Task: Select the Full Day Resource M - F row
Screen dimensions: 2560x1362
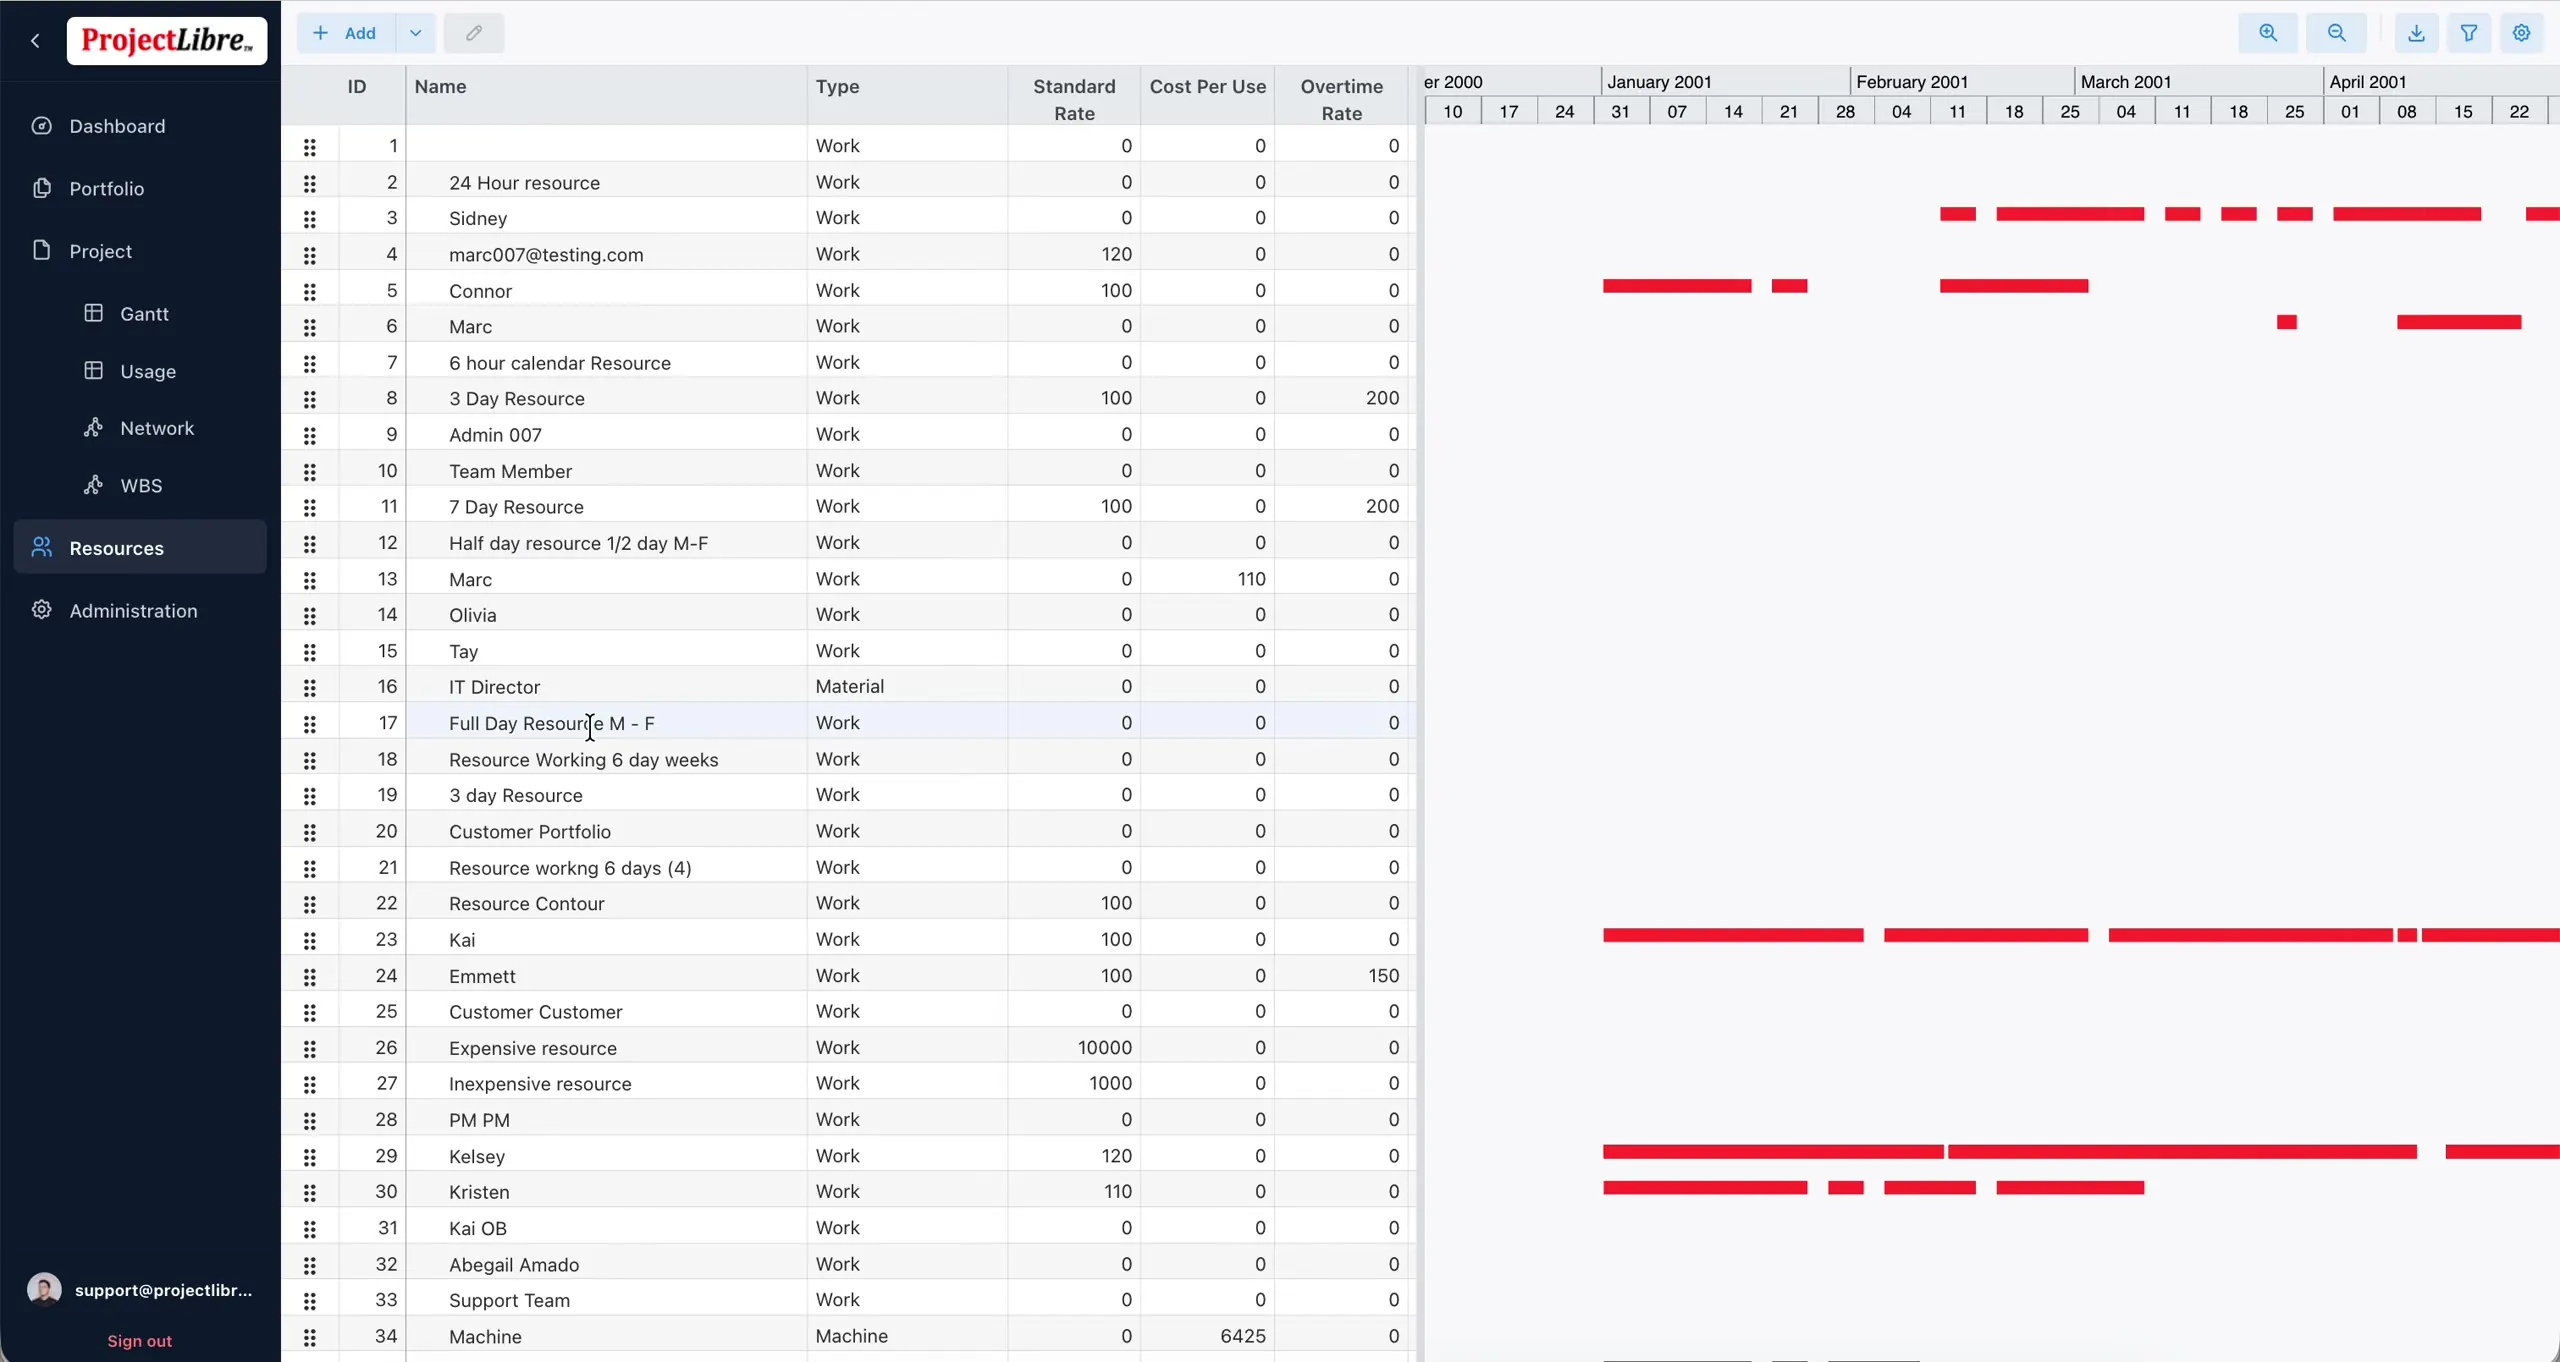Action: 848,723
